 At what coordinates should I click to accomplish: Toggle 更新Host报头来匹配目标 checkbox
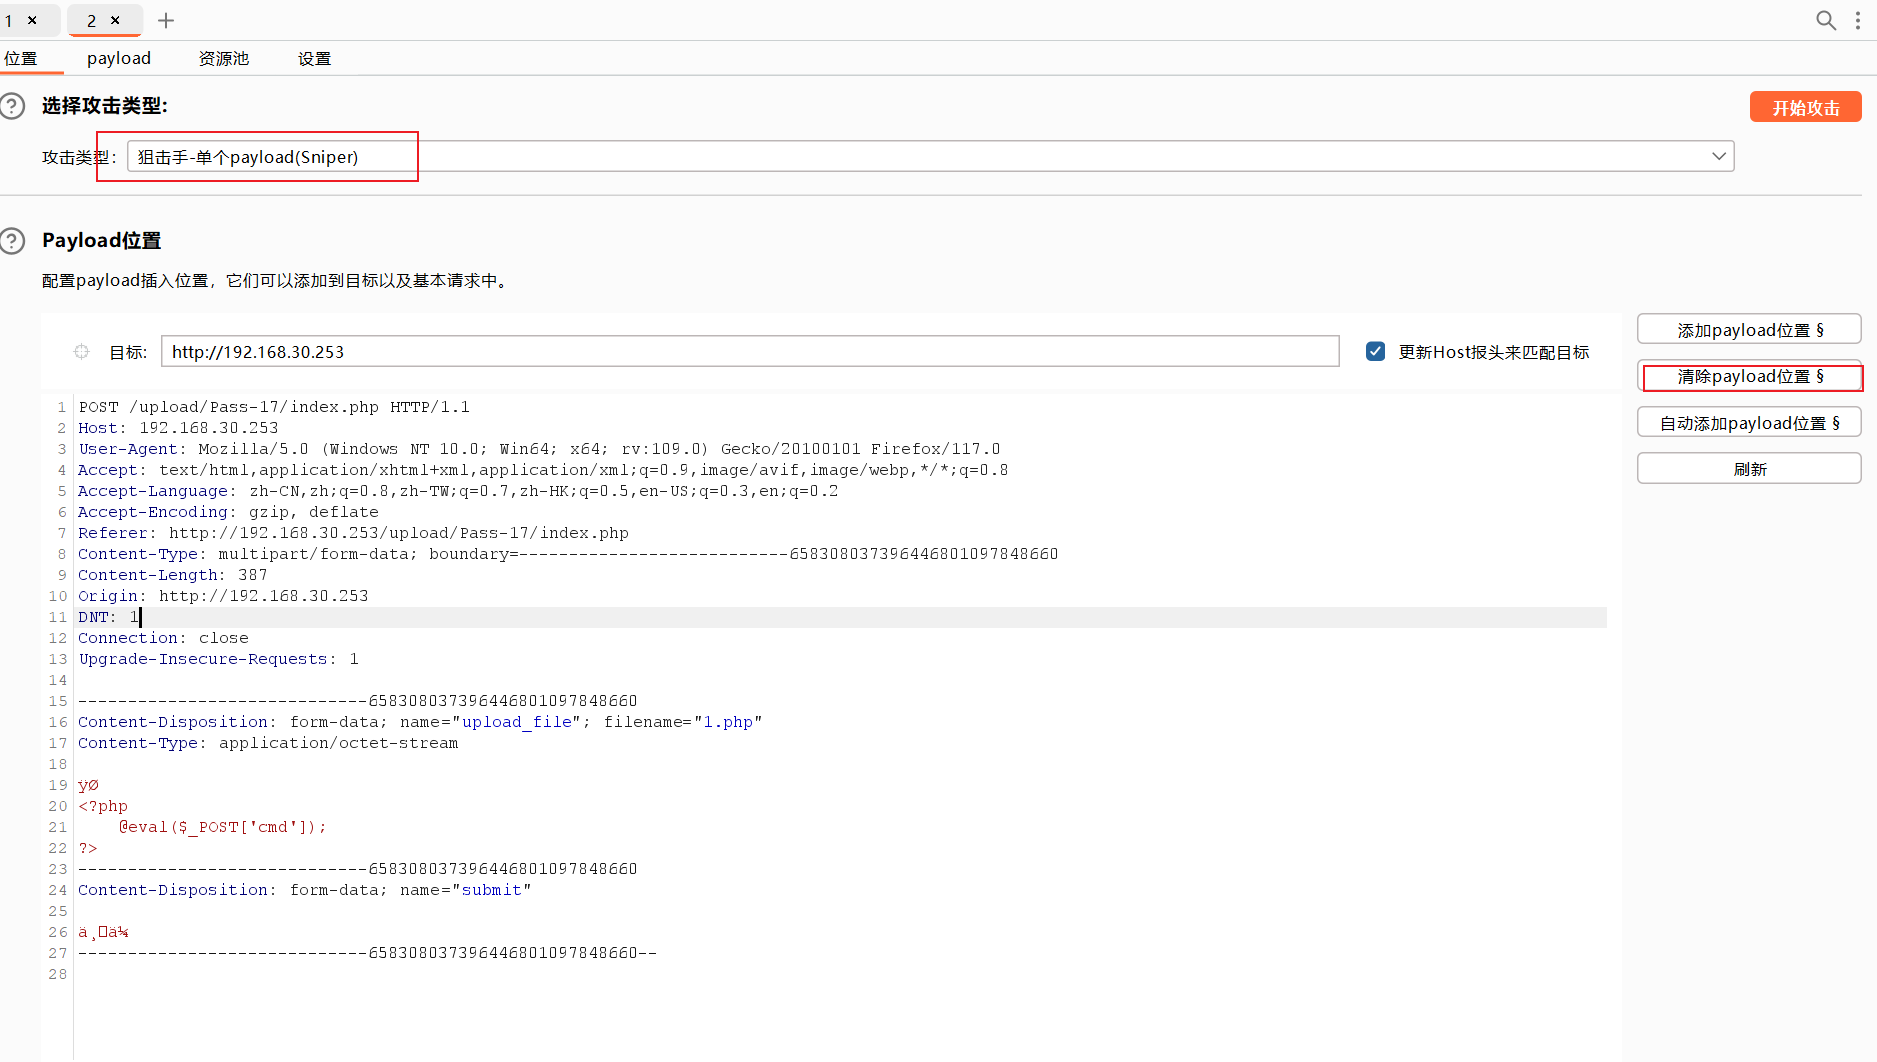[x=1376, y=352]
